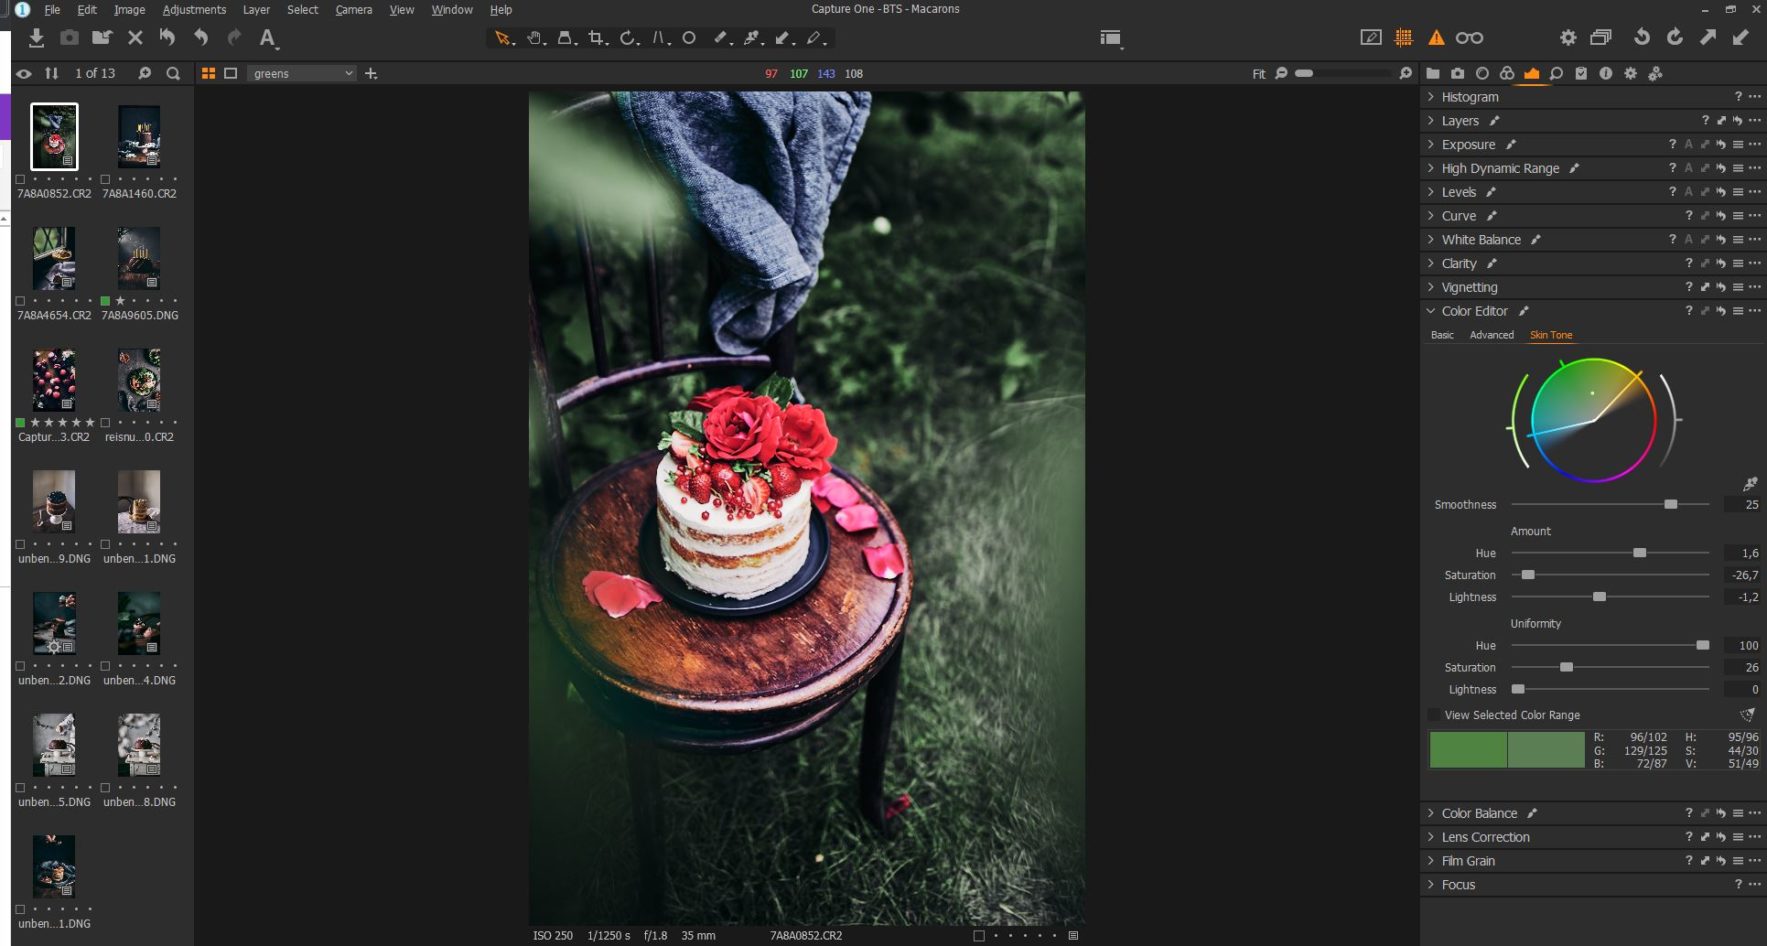Viewport: 1767px width, 946px height.
Task: Open the Metadata tool tab (clipboard icon)
Action: point(1582,73)
